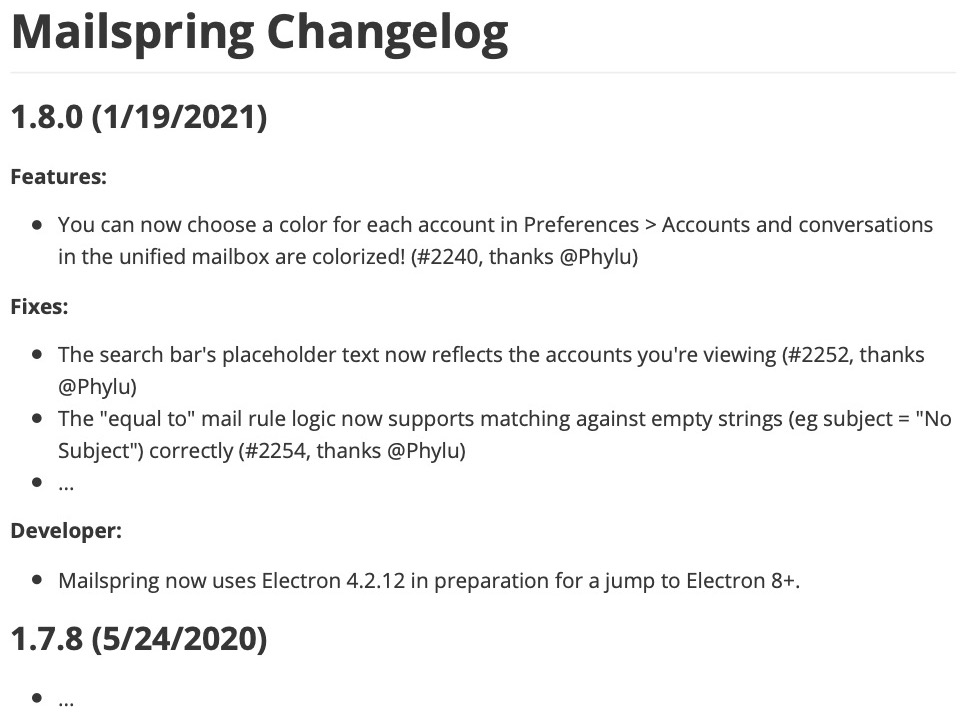The image size is (965, 727).
Task: Click the Developer: section label
Action: pyautogui.click(x=66, y=531)
